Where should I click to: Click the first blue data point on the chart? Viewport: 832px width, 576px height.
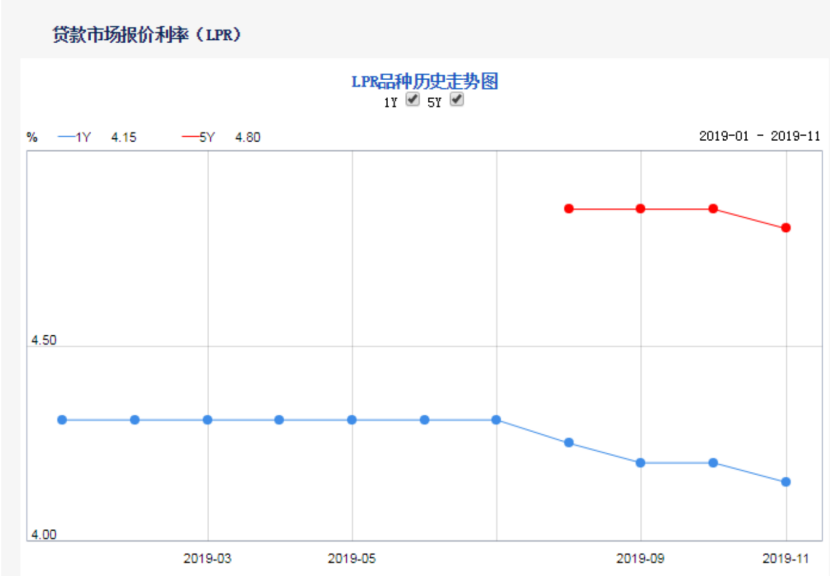62,420
